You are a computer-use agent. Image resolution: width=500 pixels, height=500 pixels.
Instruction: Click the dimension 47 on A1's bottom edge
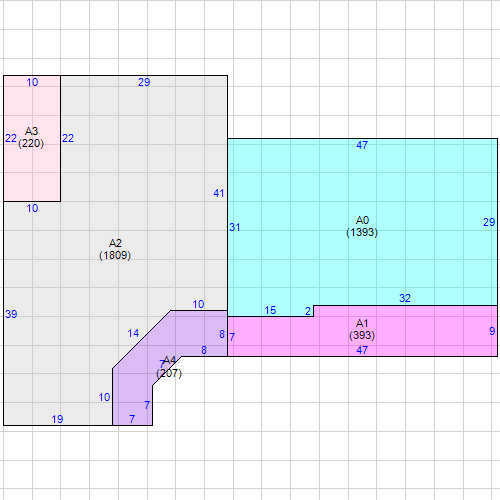(x=362, y=350)
